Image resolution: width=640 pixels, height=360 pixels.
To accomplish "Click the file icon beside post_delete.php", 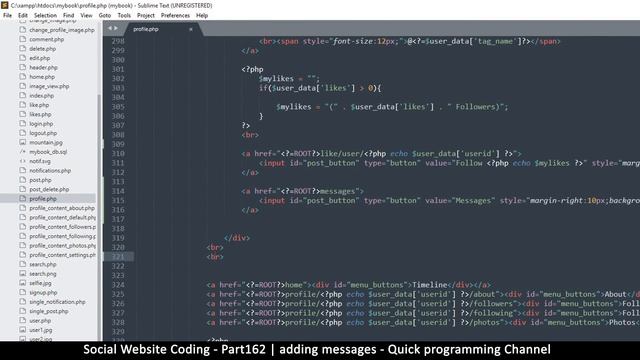I will 23,189.
